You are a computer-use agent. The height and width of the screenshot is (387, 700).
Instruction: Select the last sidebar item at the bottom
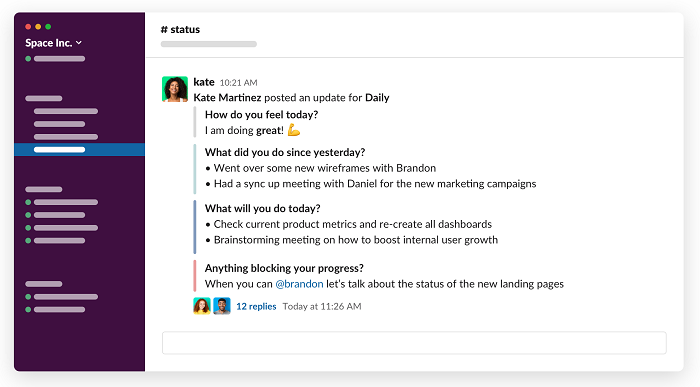(x=59, y=309)
